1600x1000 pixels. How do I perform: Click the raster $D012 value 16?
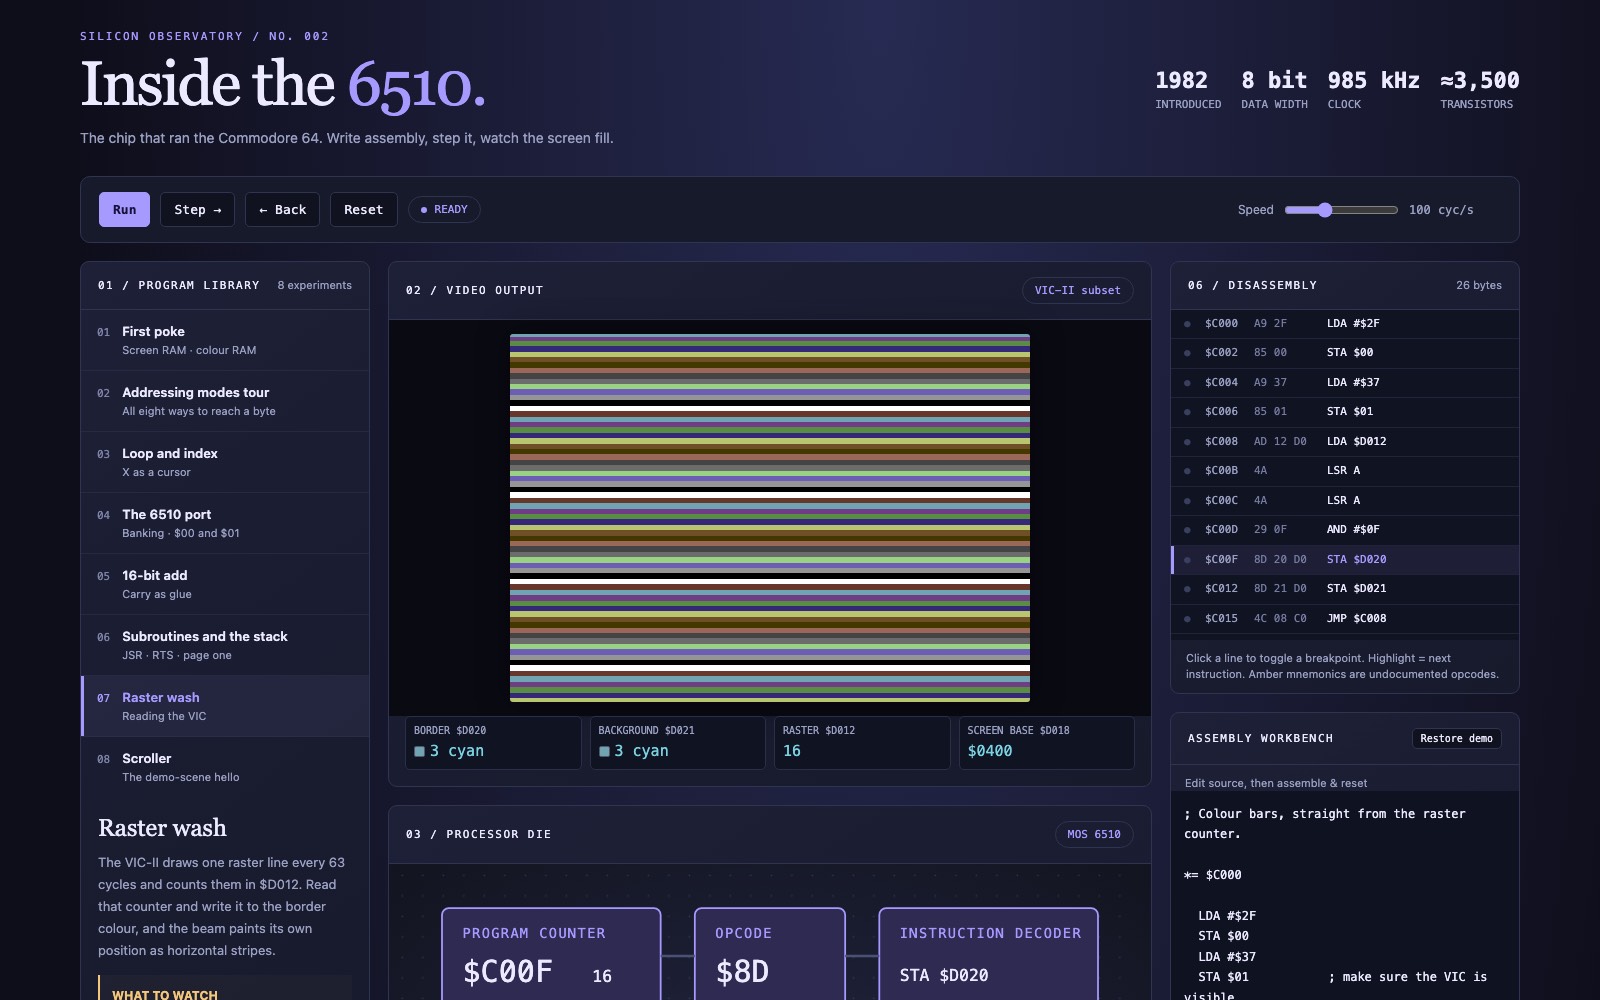coord(792,751)
